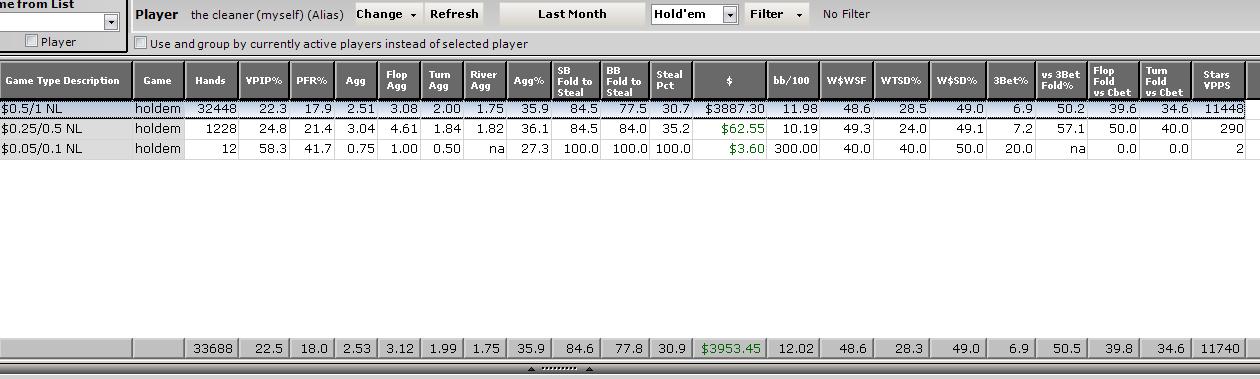
Task: Sort by Stars VPPS column header
Action: (x=1219, y=80)
